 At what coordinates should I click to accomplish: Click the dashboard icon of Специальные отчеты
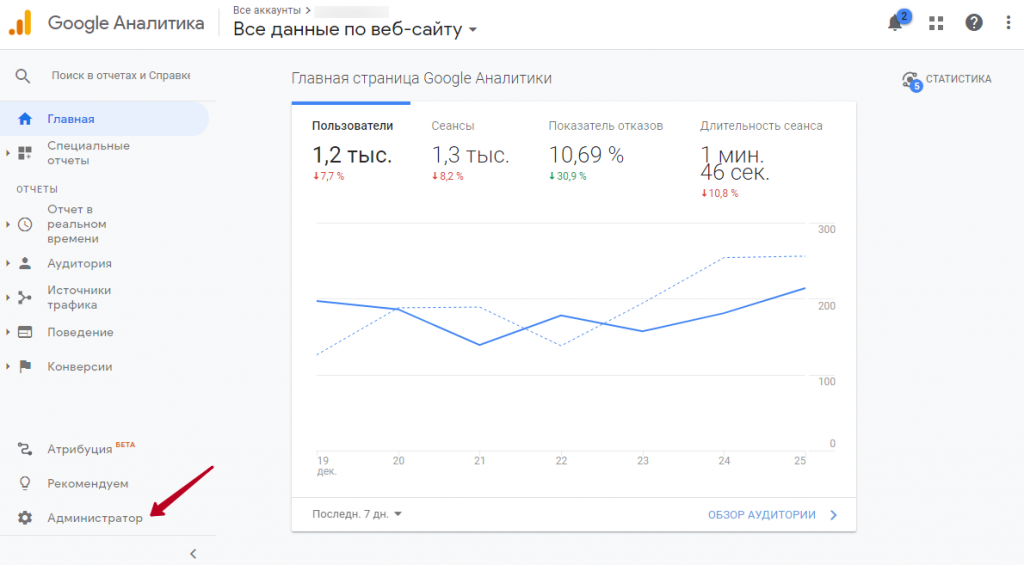coord(25,153)
